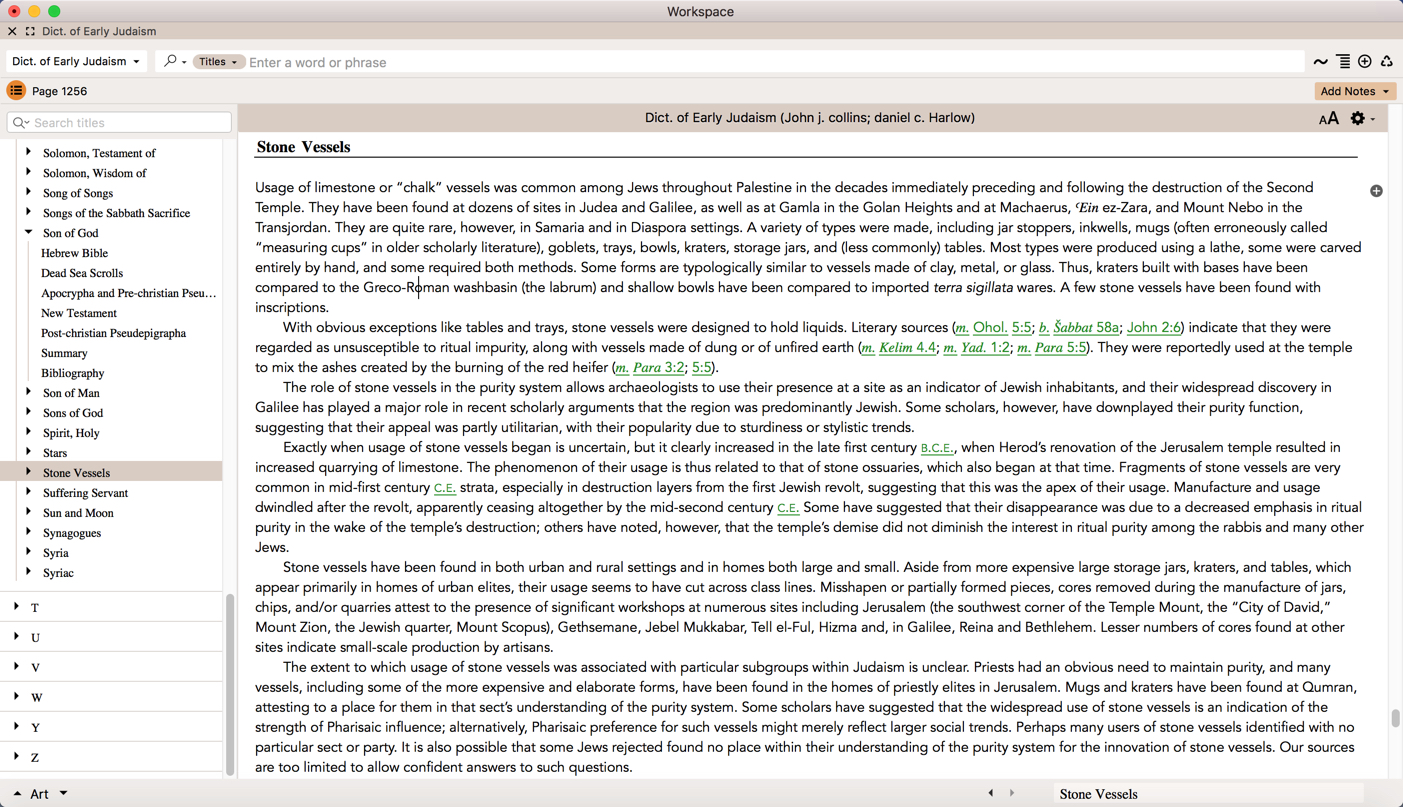Image resolution: width=1403 pixels, height=807 pixels.
Task: Select New Testament subsection
Action: 79,313
